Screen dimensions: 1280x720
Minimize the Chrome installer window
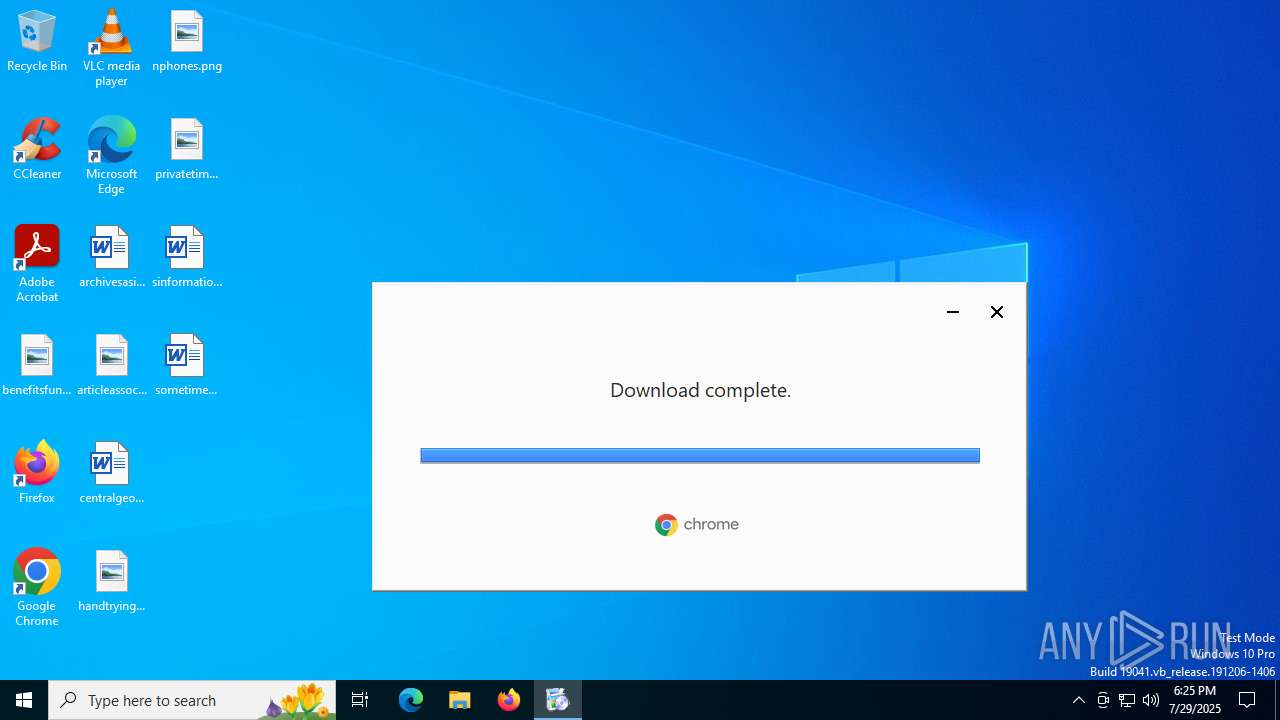[x=953, y=312]
